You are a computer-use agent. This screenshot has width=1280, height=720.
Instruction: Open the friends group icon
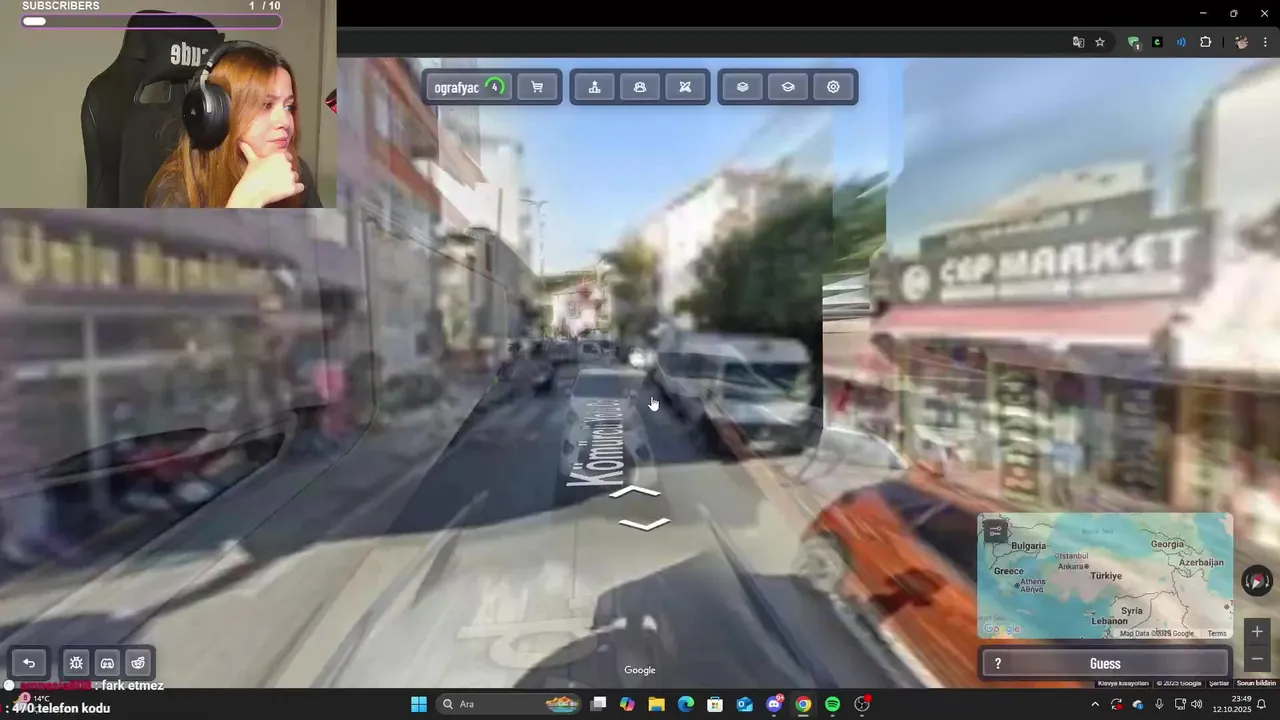click(x=640, y=87)
